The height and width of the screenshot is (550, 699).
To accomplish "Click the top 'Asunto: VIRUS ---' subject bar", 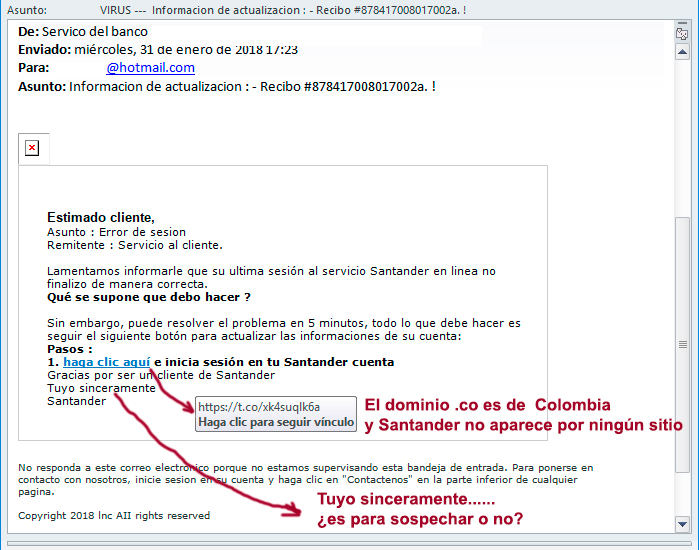I will [x=237, y=10].
